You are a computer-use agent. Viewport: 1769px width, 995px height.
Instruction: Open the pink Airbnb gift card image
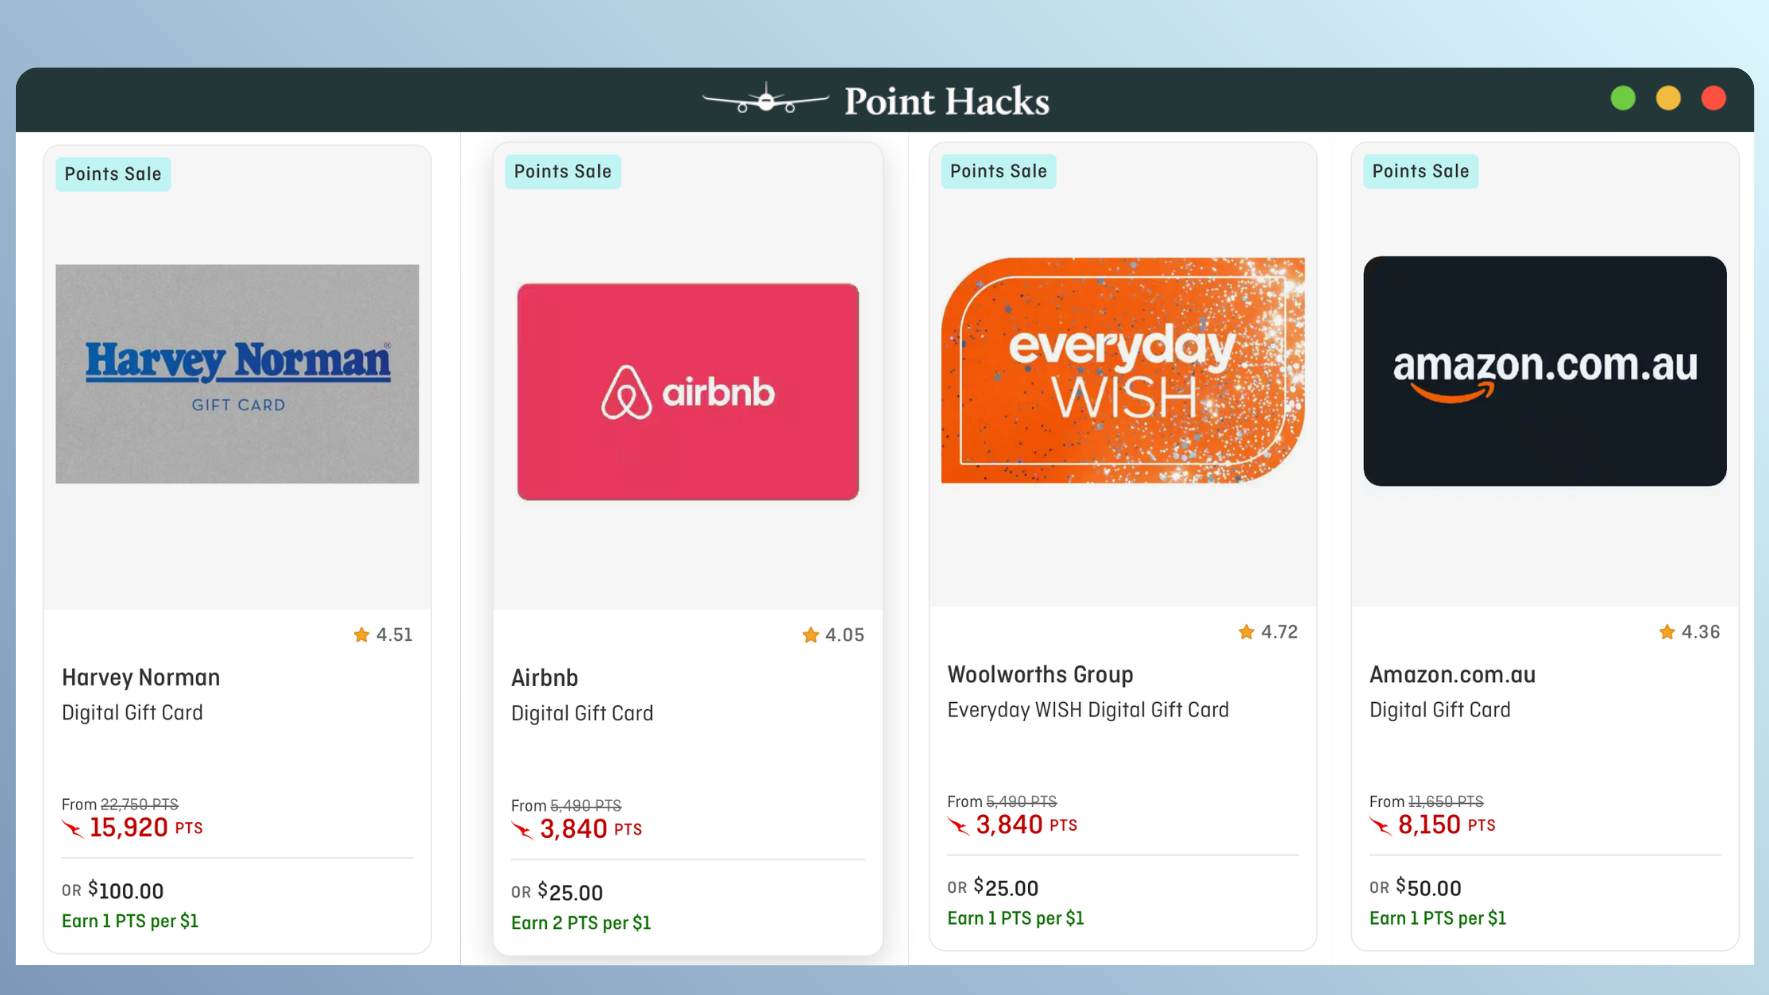point(688,392)
